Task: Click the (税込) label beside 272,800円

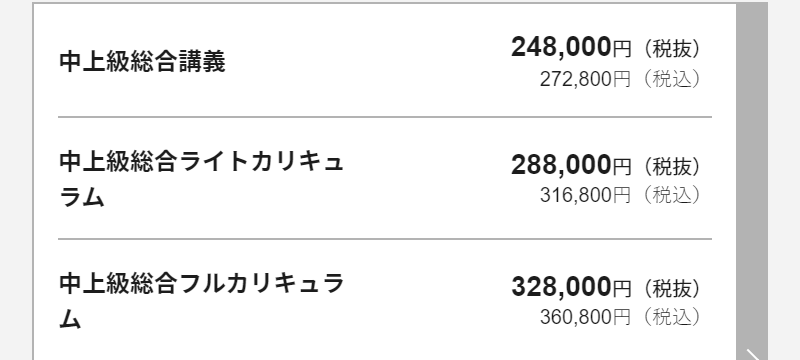Action: click(x=671, y=79)
